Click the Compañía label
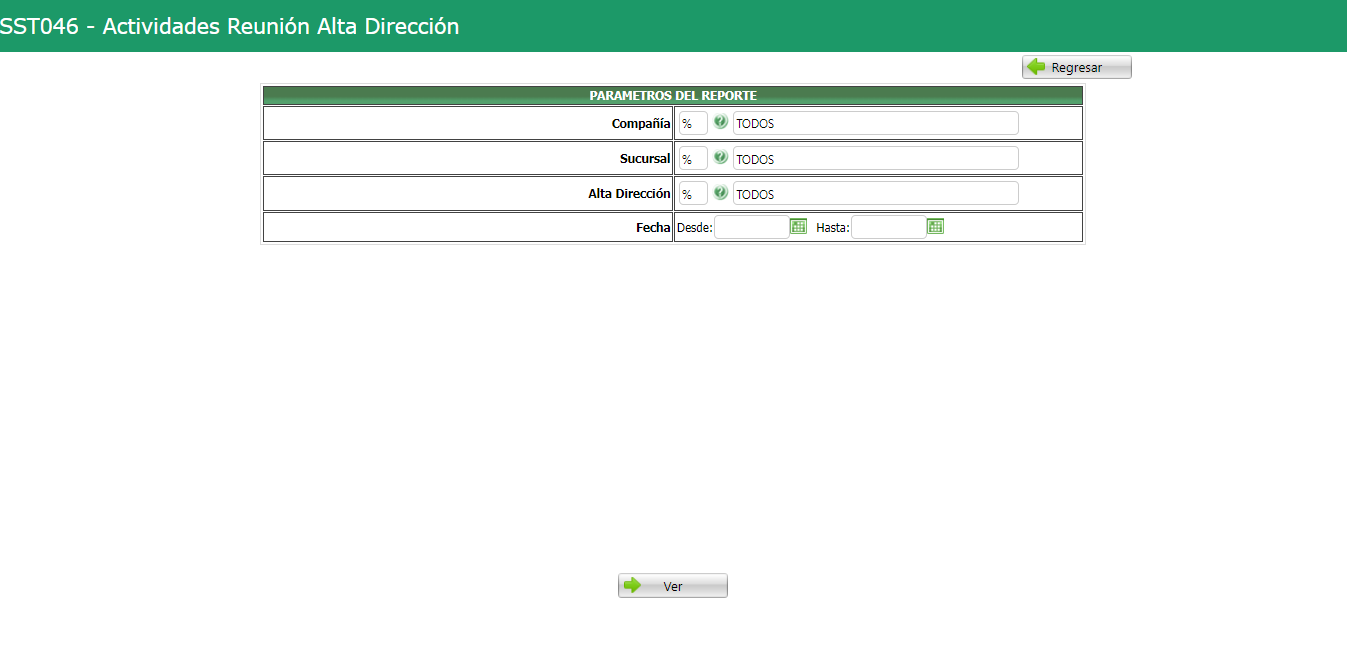Viewport: 1347px width, 651px height. click(641, 123)
